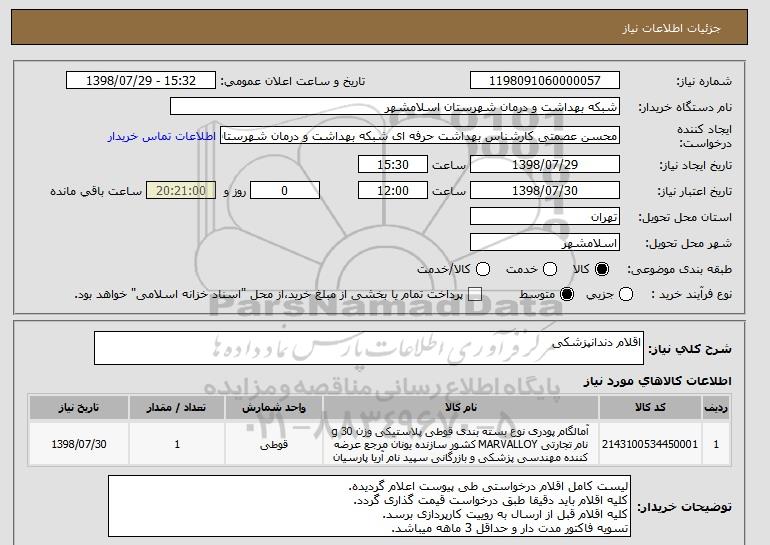Click the quantity cell showing 1

coord(177,444)
